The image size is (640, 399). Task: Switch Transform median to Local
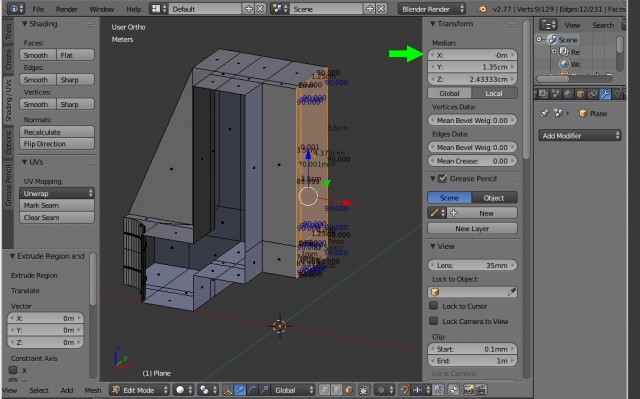(x=494, y=93)
